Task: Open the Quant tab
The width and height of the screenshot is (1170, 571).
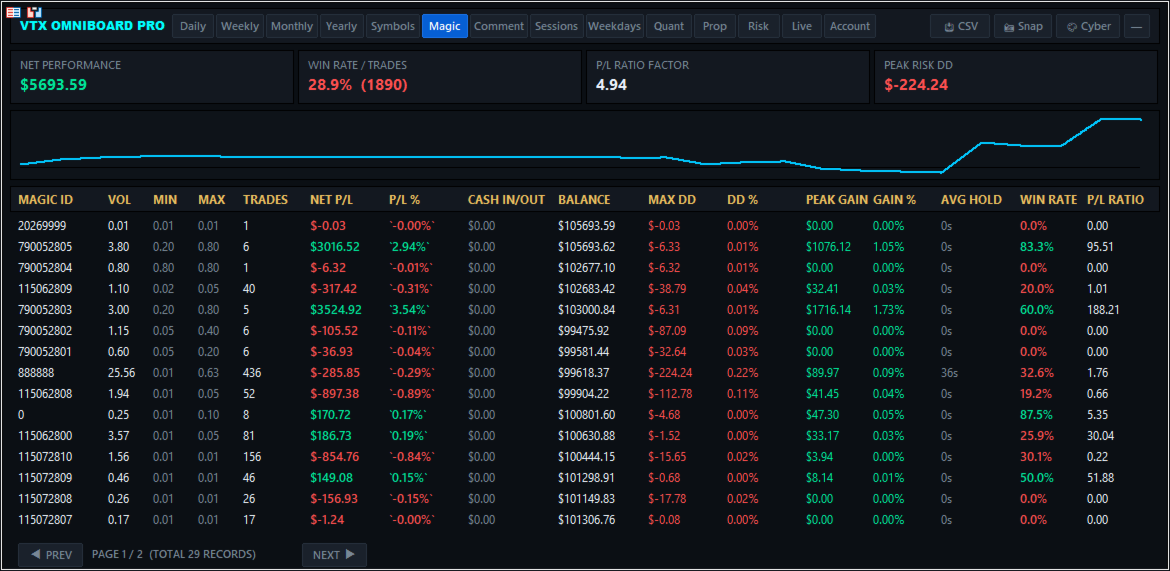Action: click(669, 26)
